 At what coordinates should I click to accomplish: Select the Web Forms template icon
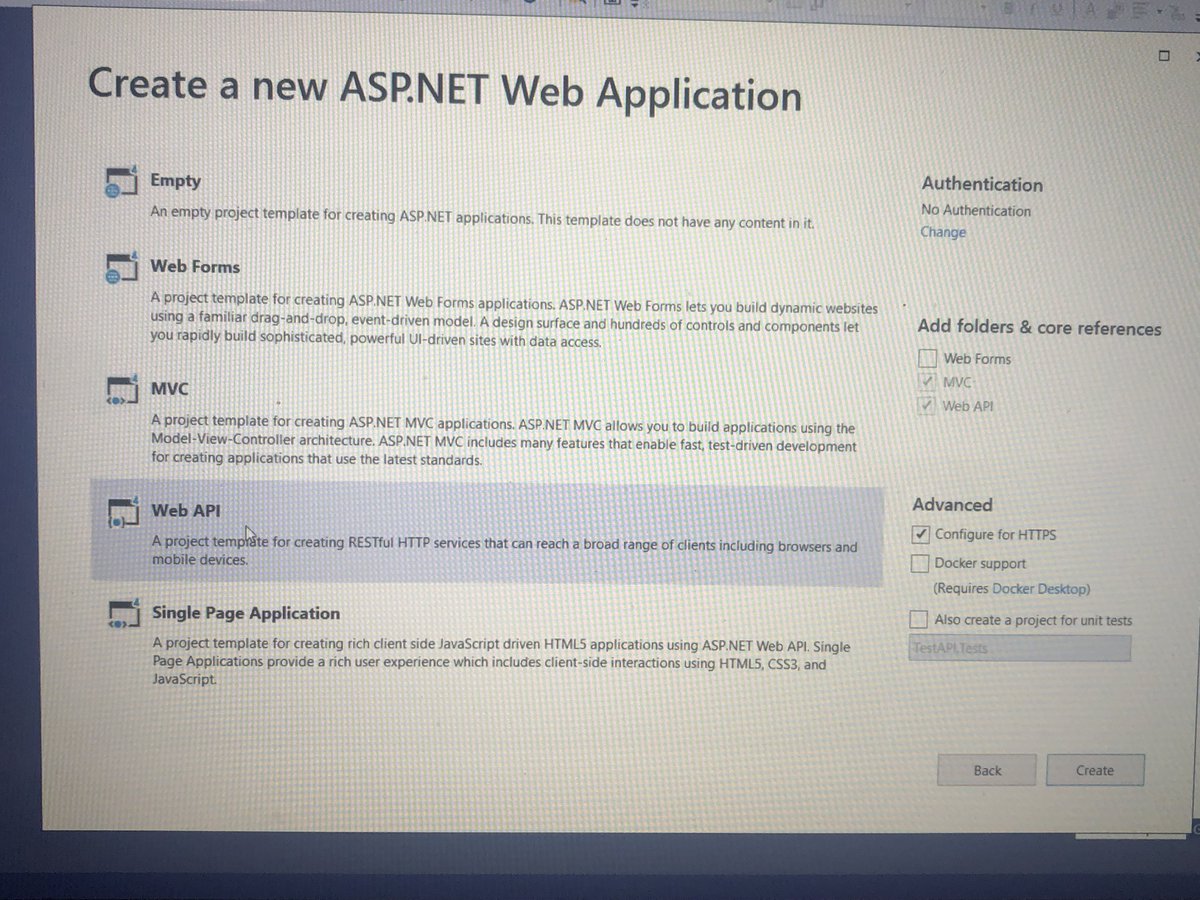(120, 267)
